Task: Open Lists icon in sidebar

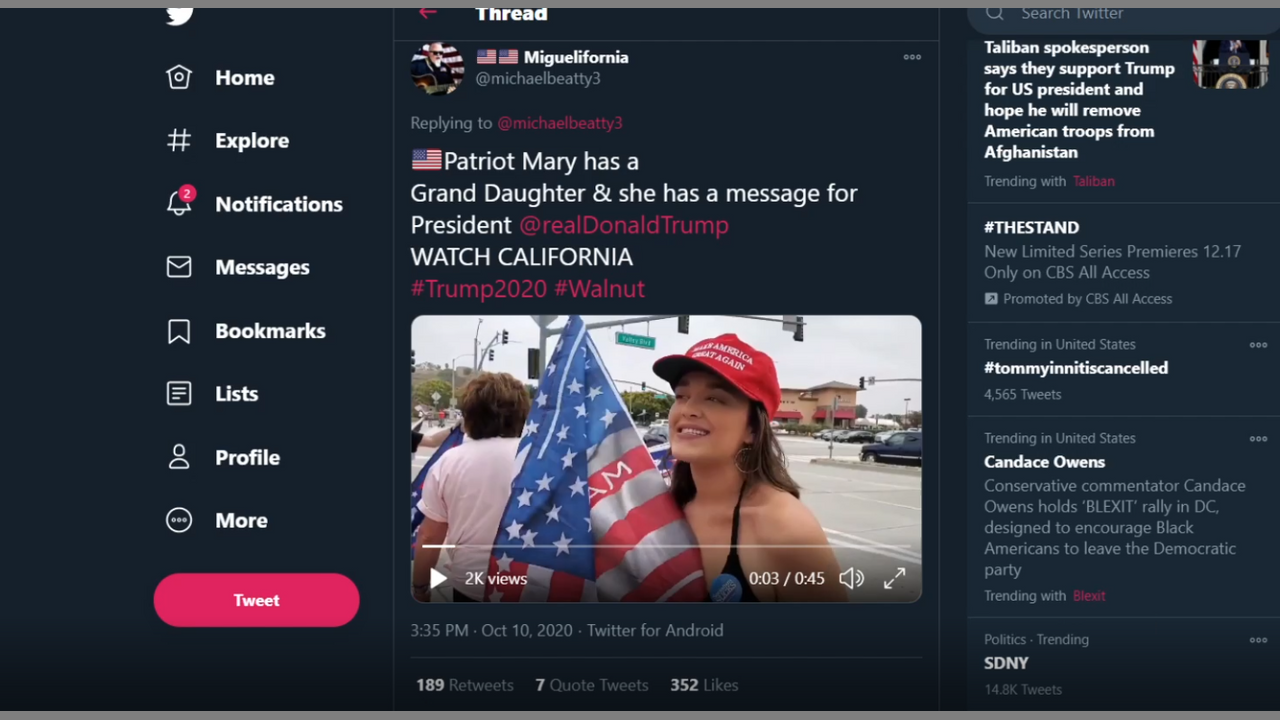Action: (x=179, y=394)
